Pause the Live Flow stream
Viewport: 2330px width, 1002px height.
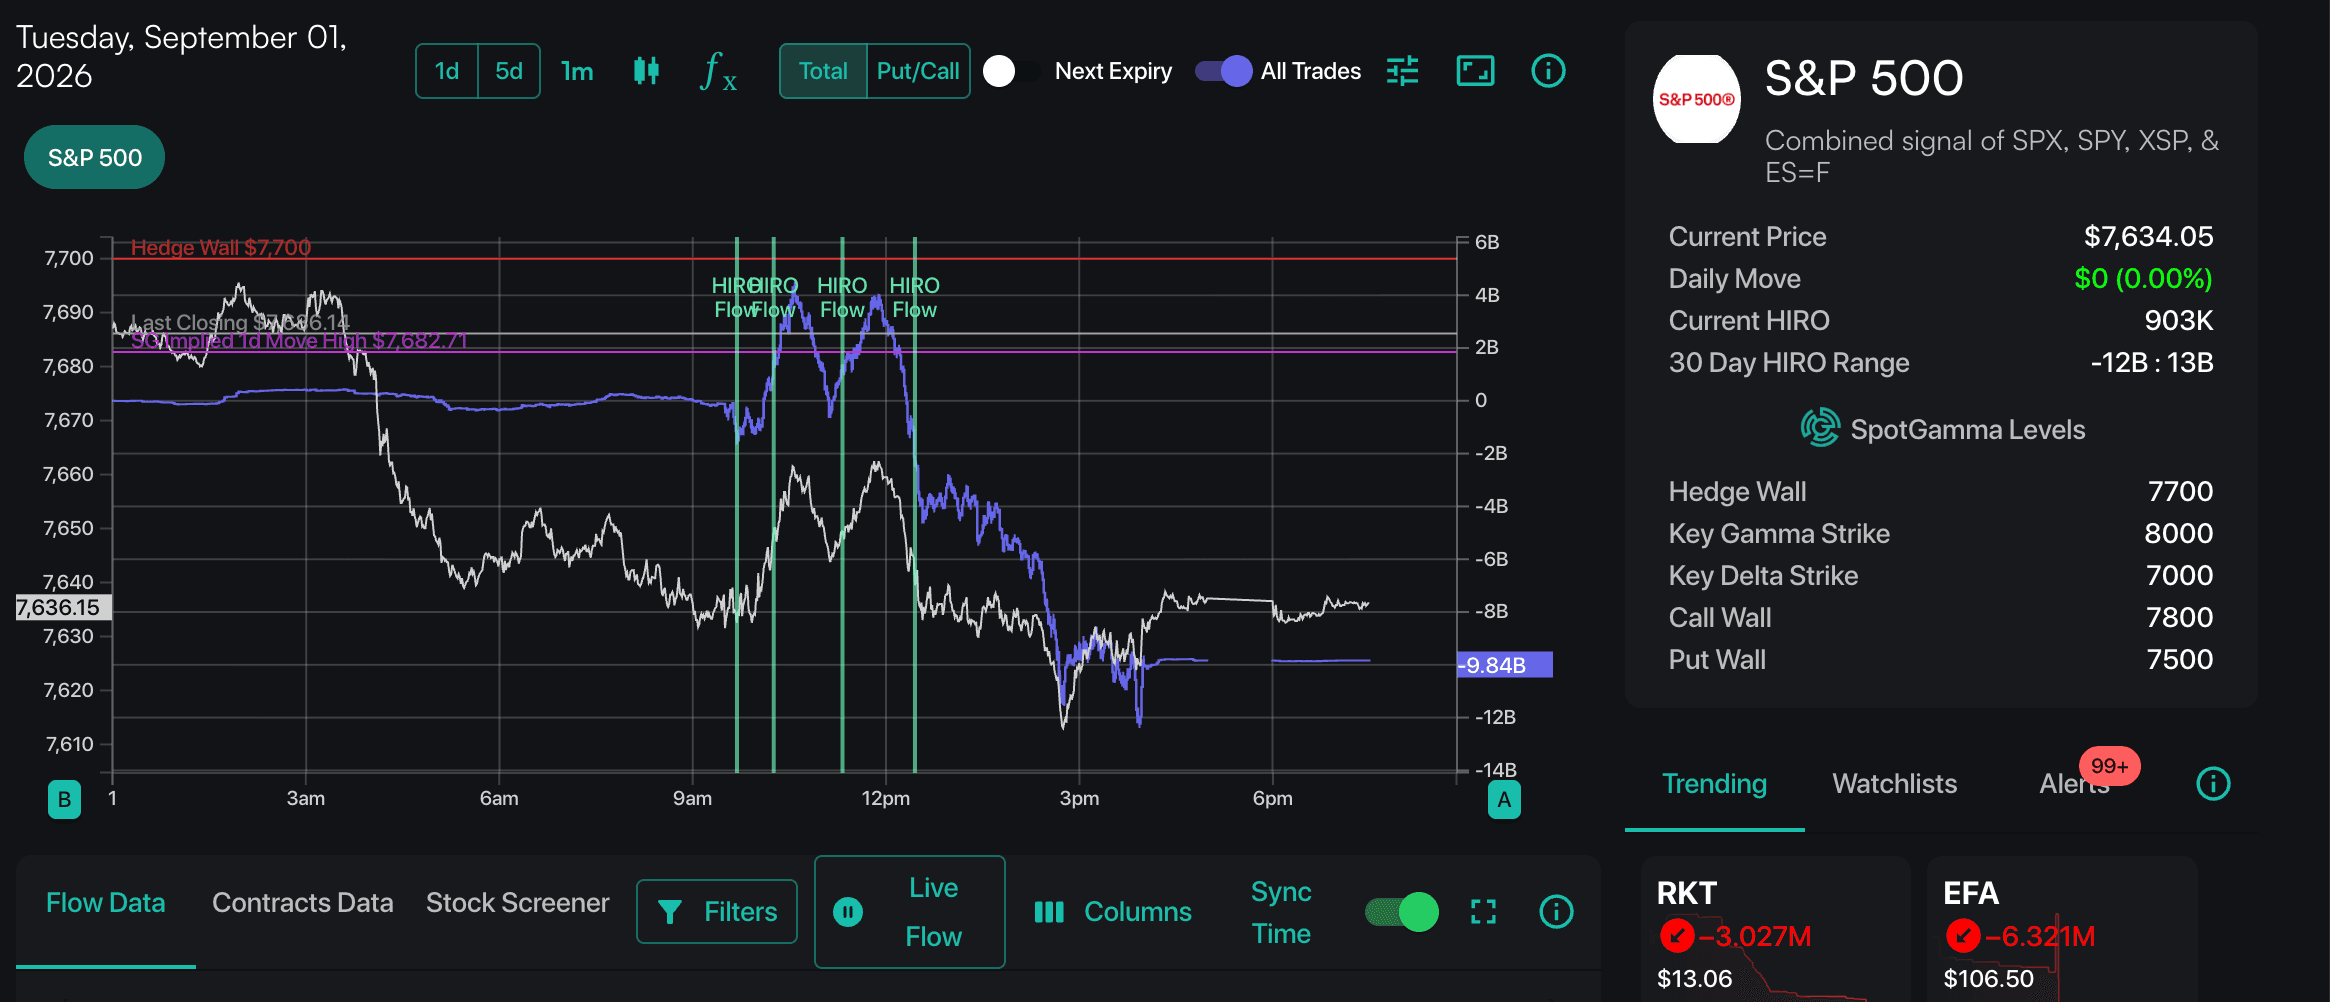pyautogui.click(x=848, y=912)
